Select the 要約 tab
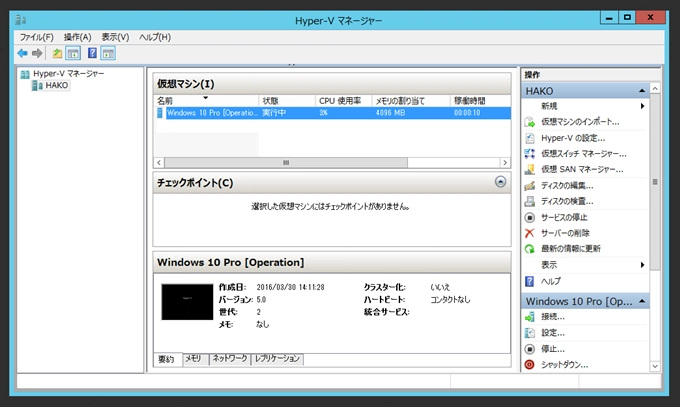The image size is (680, 407). pos(167,359)
